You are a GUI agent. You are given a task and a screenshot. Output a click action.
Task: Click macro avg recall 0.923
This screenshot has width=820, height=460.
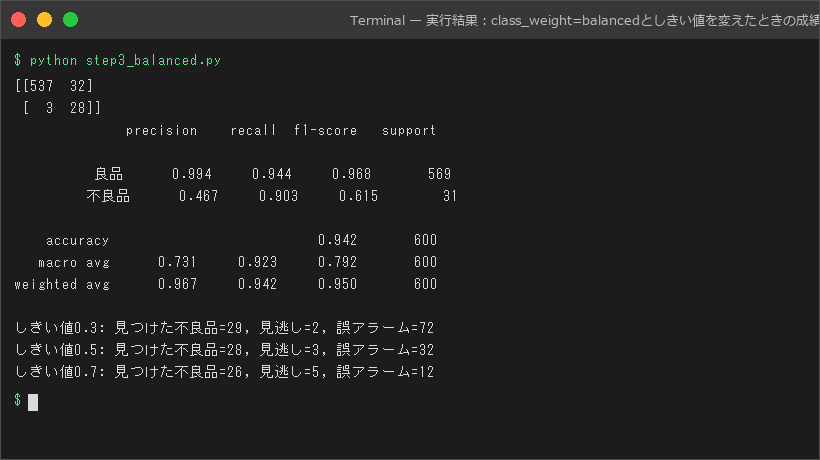tap(257, 262)
